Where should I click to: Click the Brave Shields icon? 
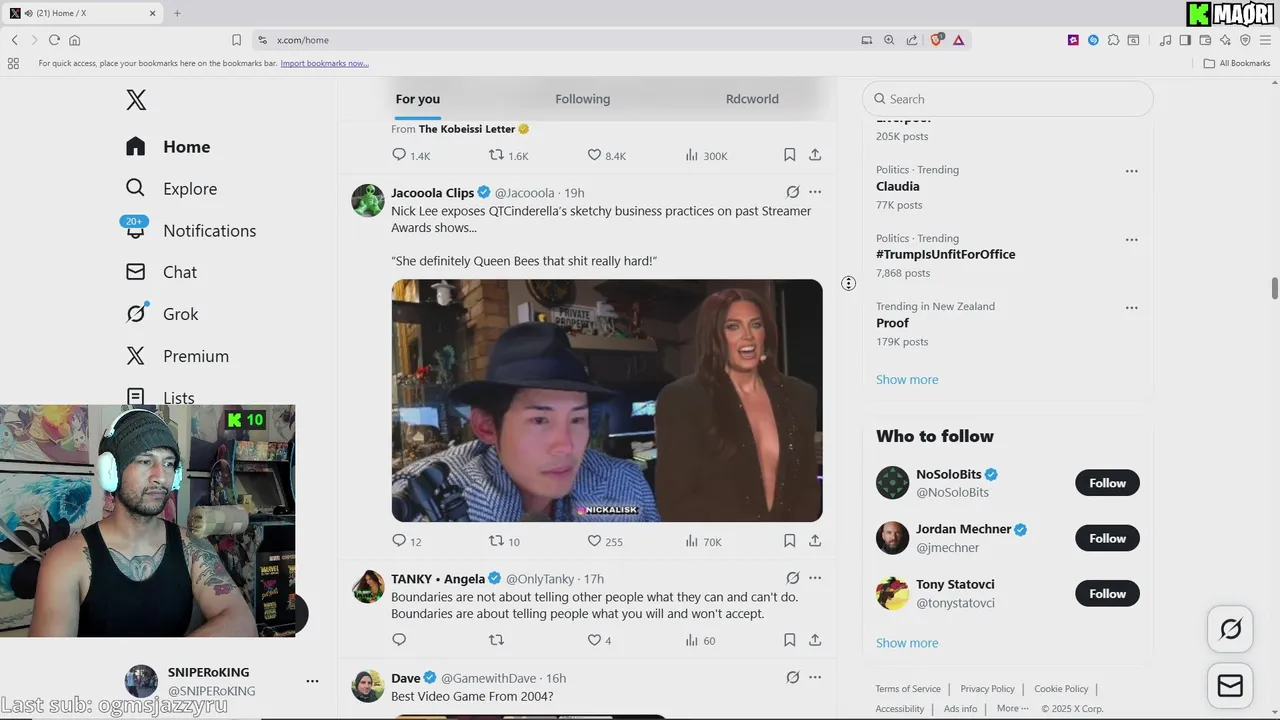click(x=937, y=40)
